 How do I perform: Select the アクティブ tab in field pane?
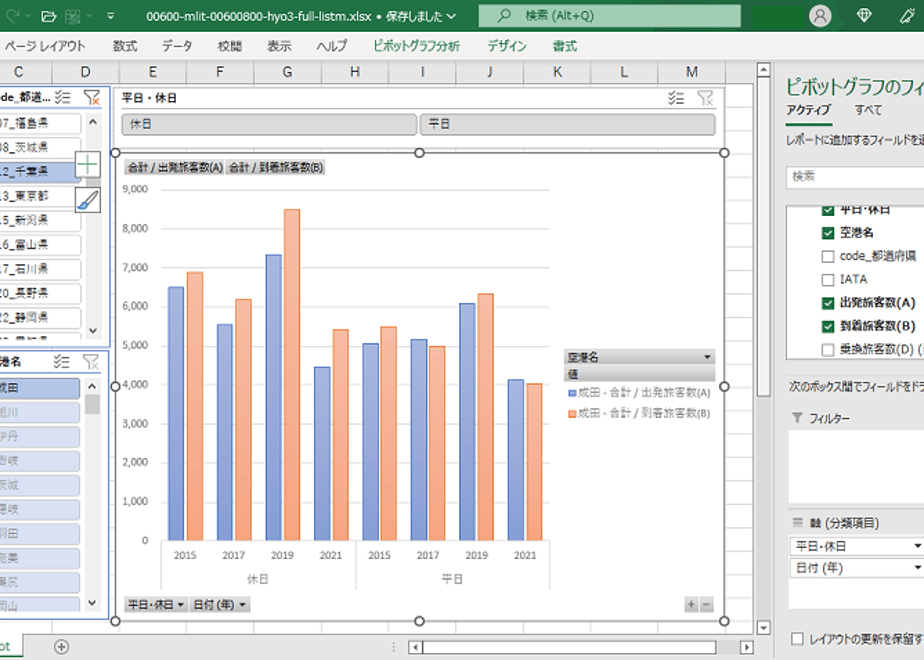tap(808, 110)
